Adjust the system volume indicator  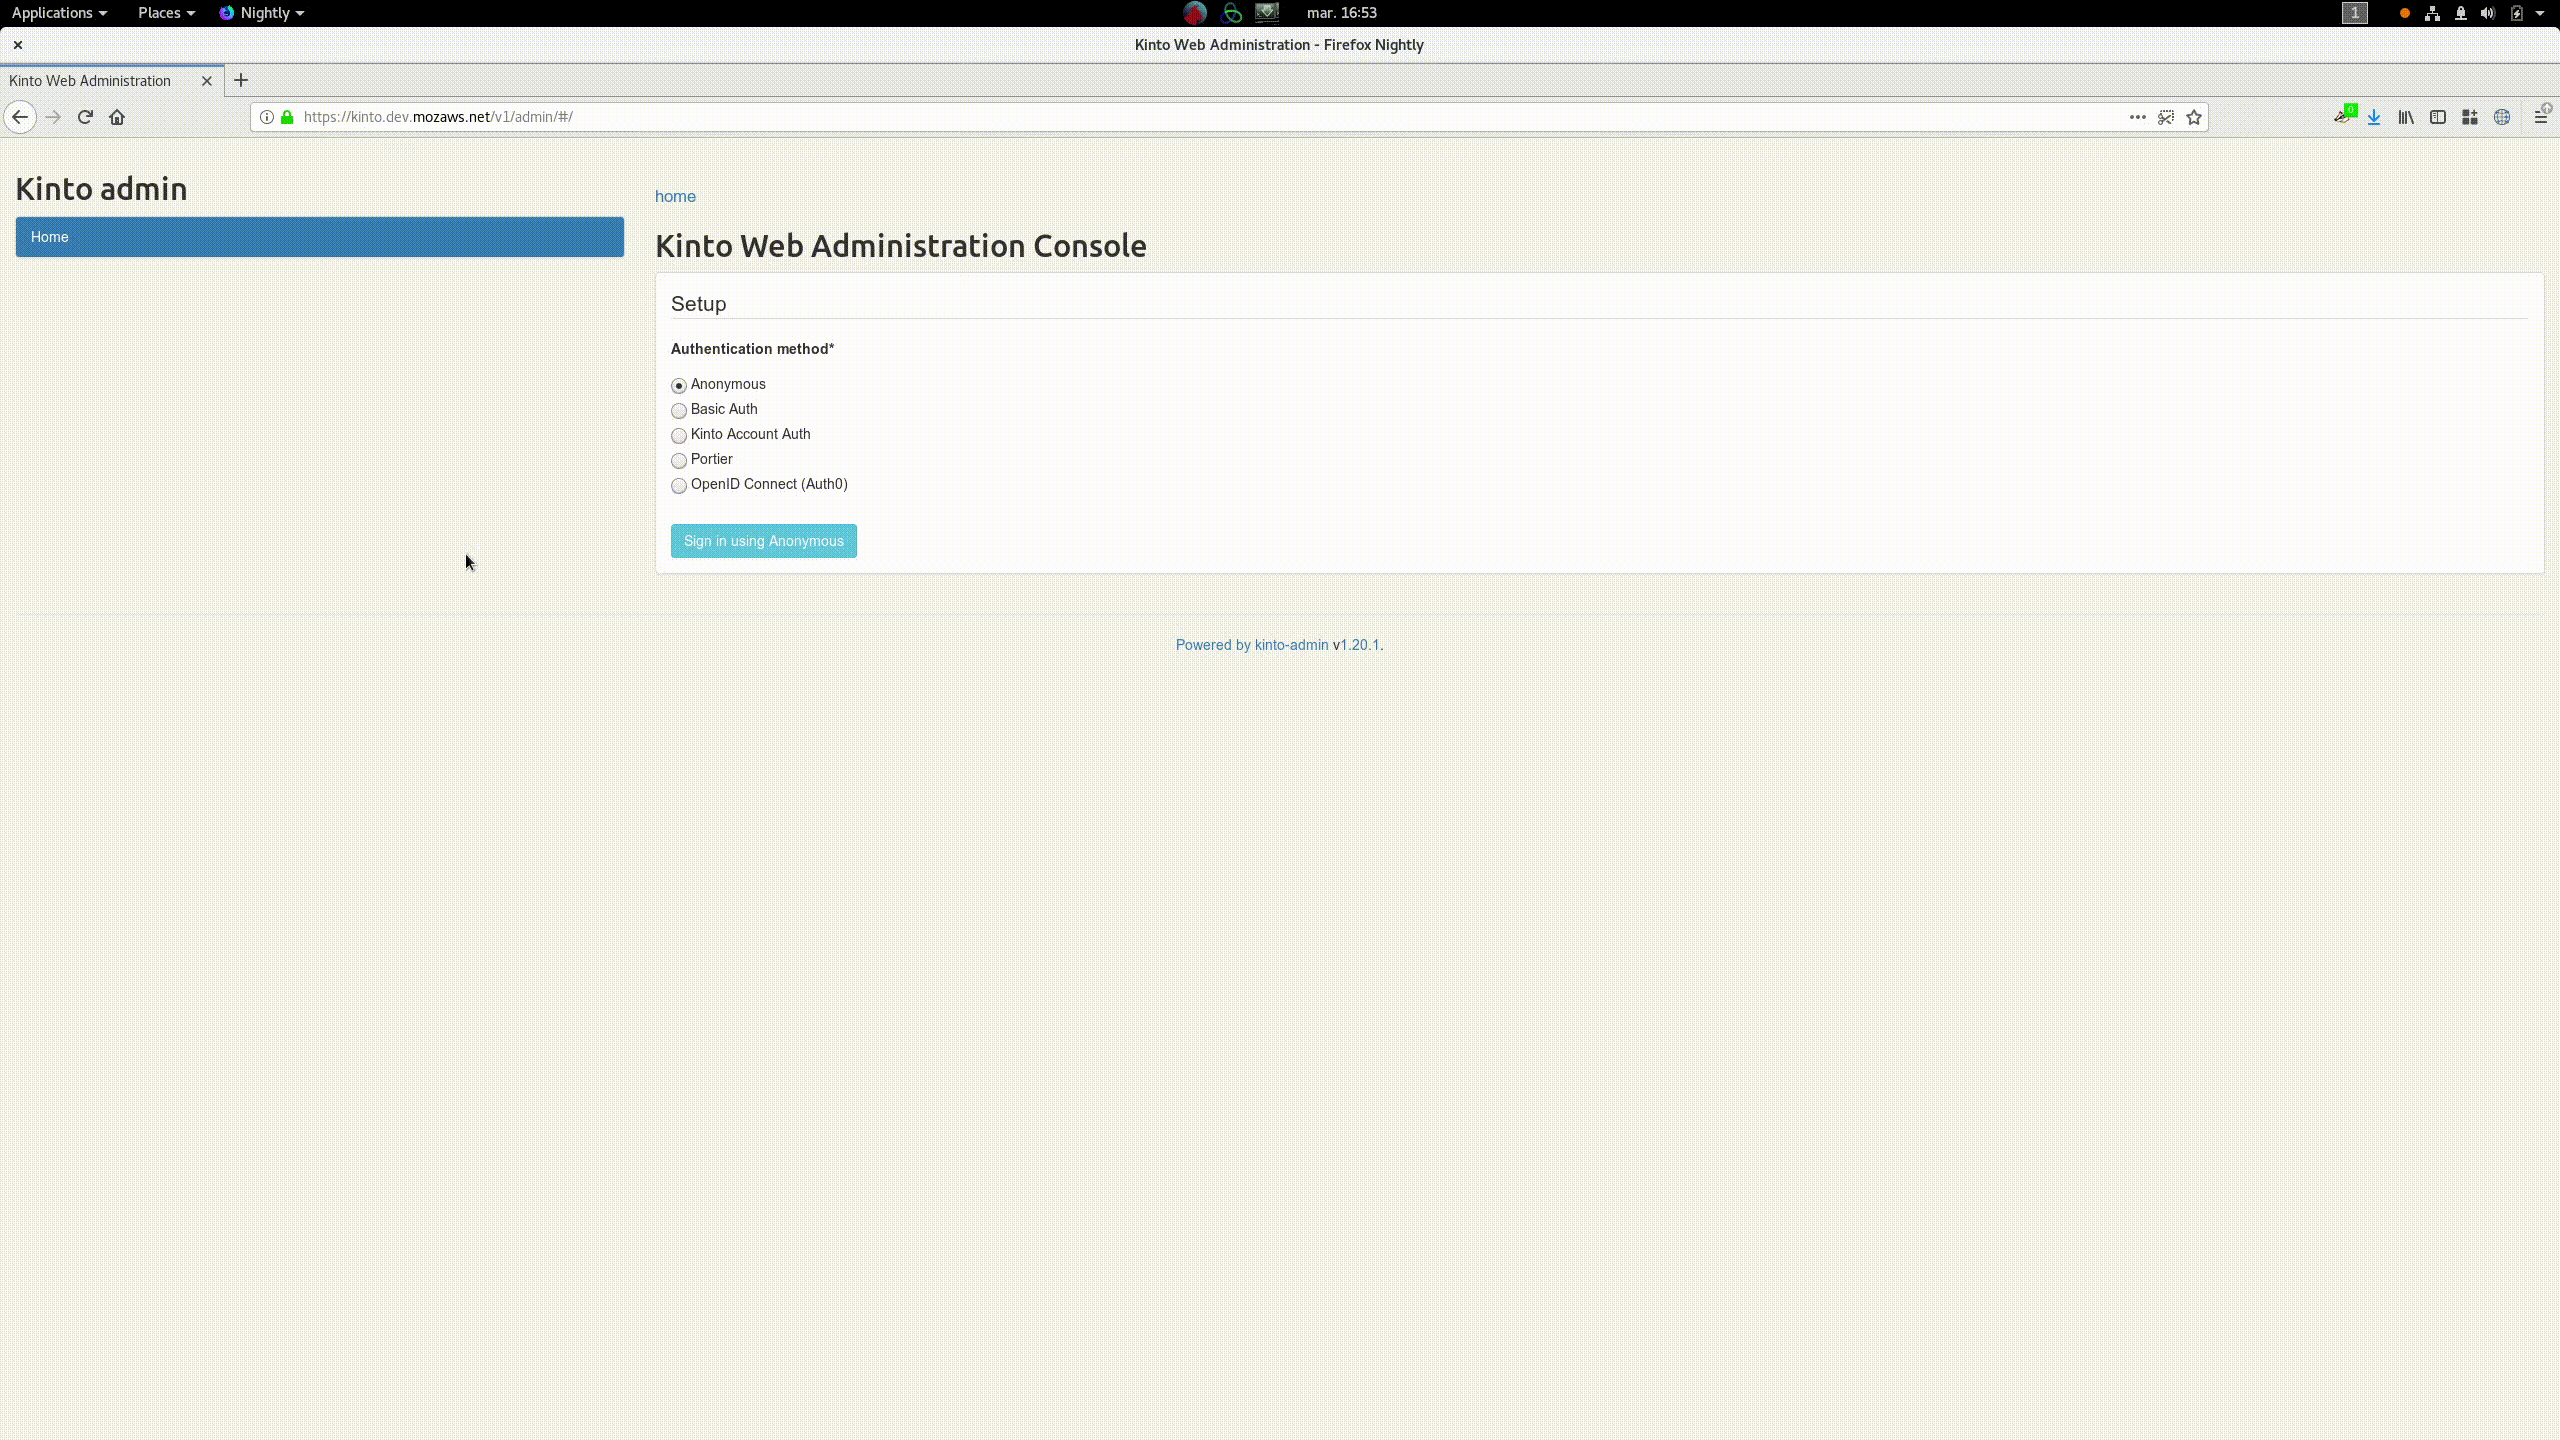(2486, 13)
